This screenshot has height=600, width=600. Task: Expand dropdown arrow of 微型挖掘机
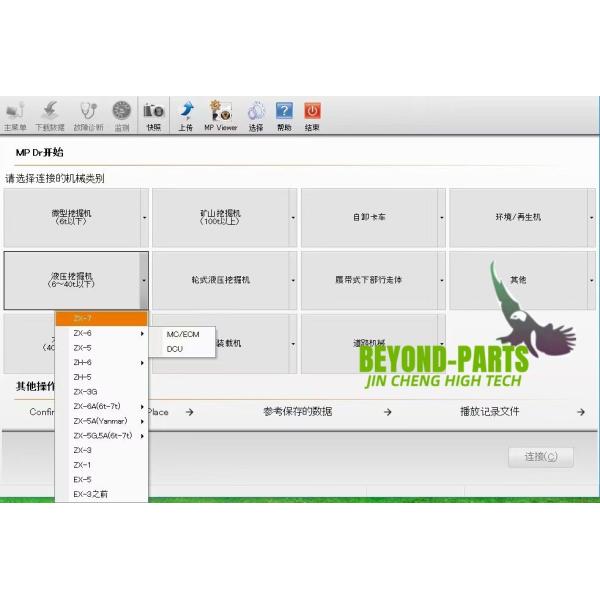click(x=145, y=217)
